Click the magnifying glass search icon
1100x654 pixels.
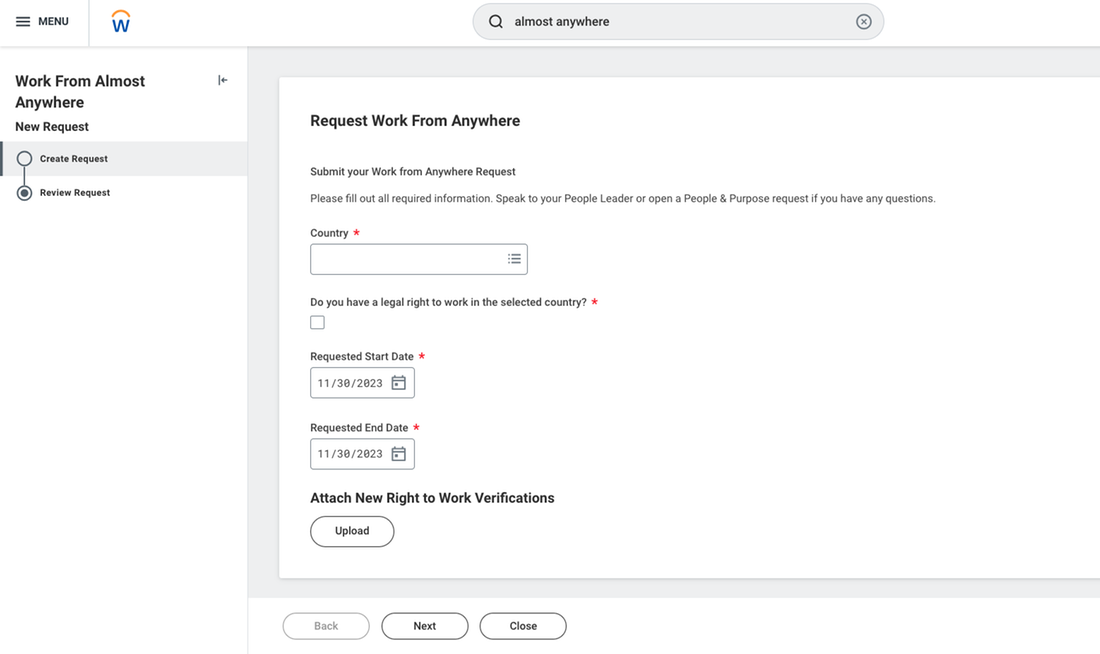[496, 21]
